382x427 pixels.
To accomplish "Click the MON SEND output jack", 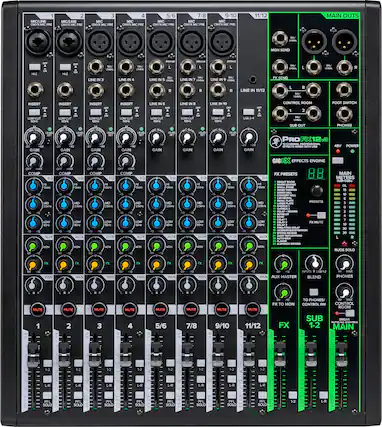I will click(280, 39).
